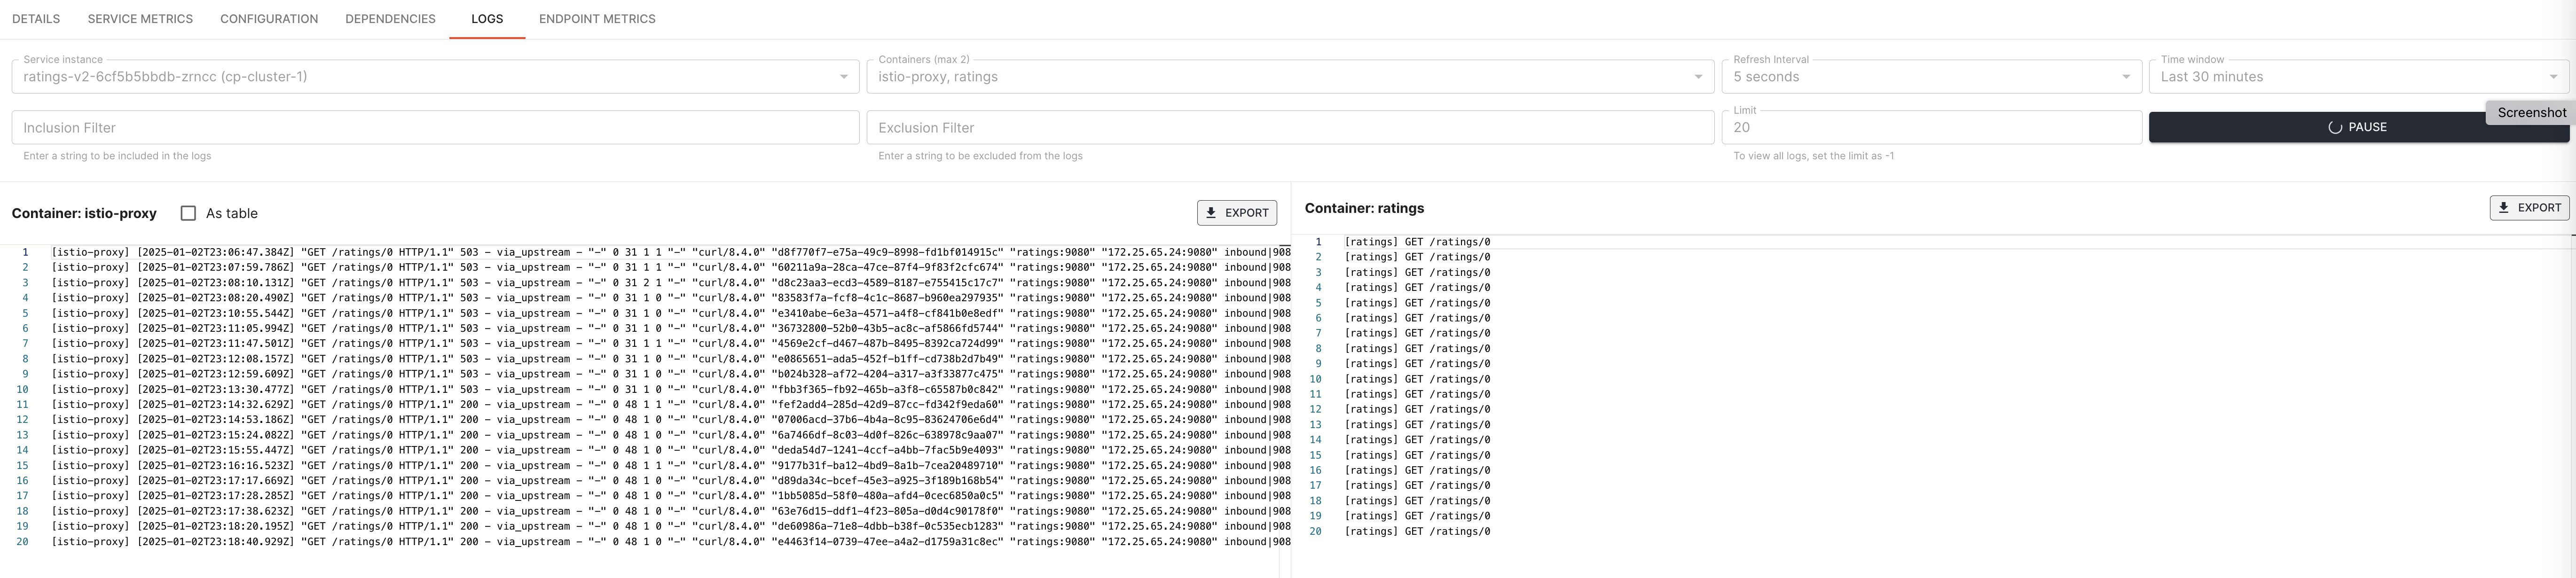Click the spinner icon in PAUSE button
2576x578 pixels.
pyautogui.click(x=2335, y=128)
